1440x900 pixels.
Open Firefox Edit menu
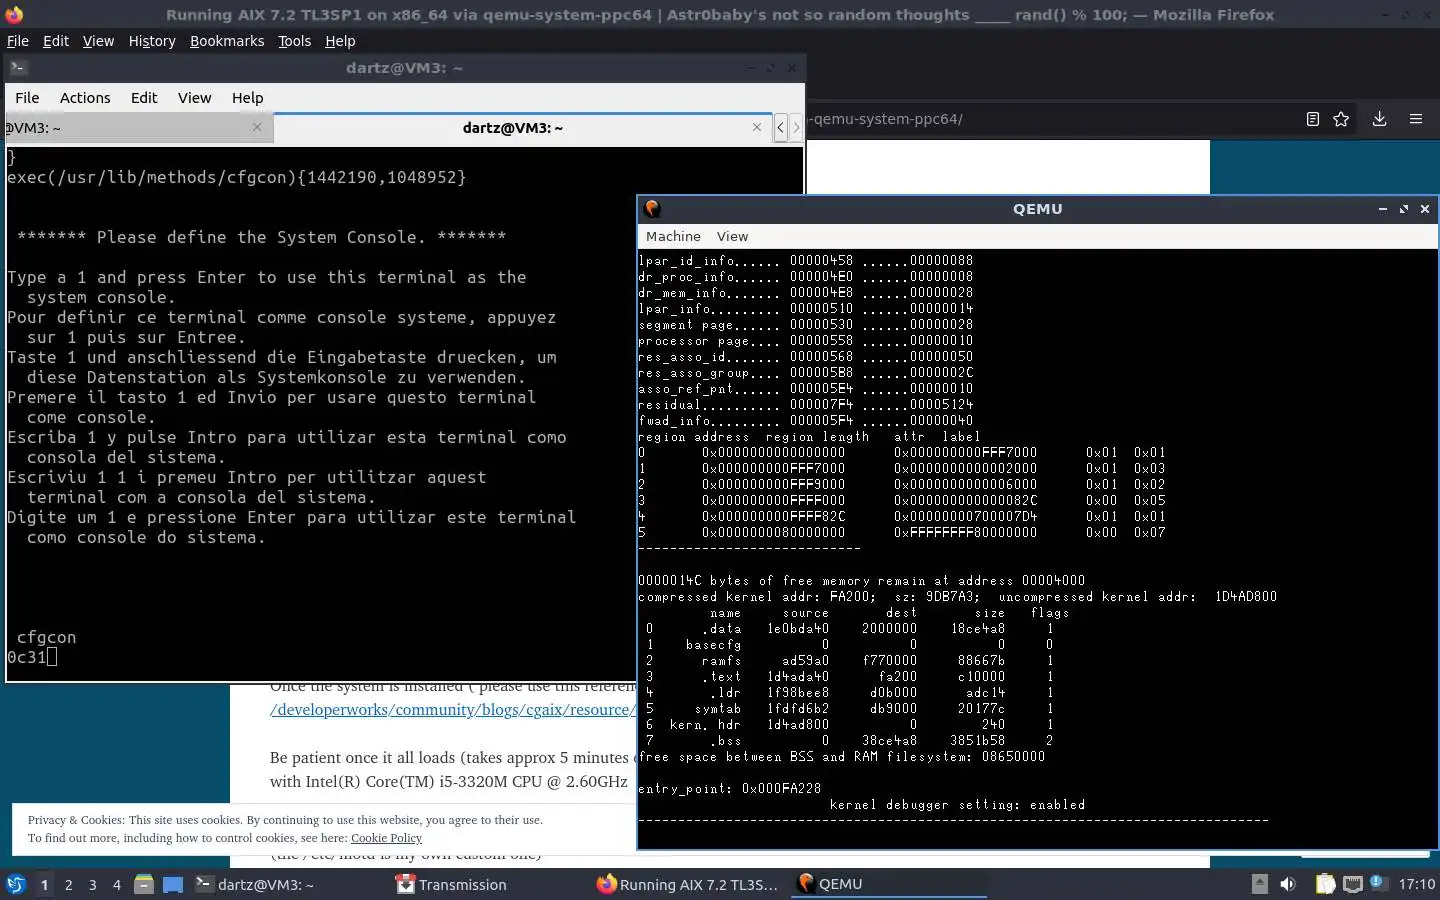56,41
